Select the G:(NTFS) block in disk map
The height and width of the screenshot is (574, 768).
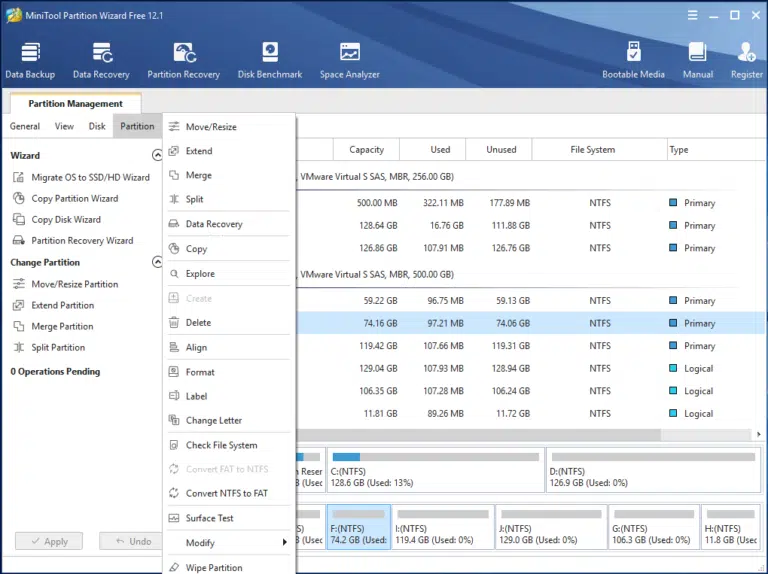(x=653, y=527)
